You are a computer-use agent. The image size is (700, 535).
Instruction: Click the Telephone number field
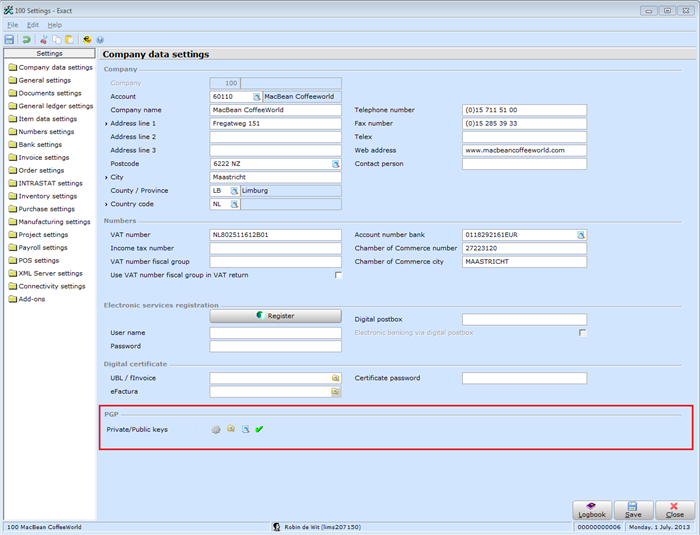coord(524,110)
